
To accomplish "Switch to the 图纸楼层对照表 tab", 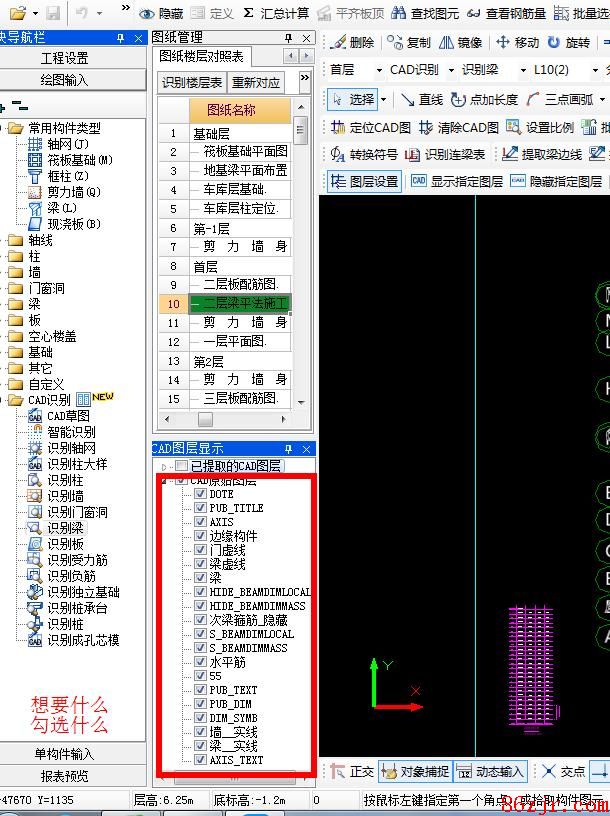I will [x=202, y=56].
